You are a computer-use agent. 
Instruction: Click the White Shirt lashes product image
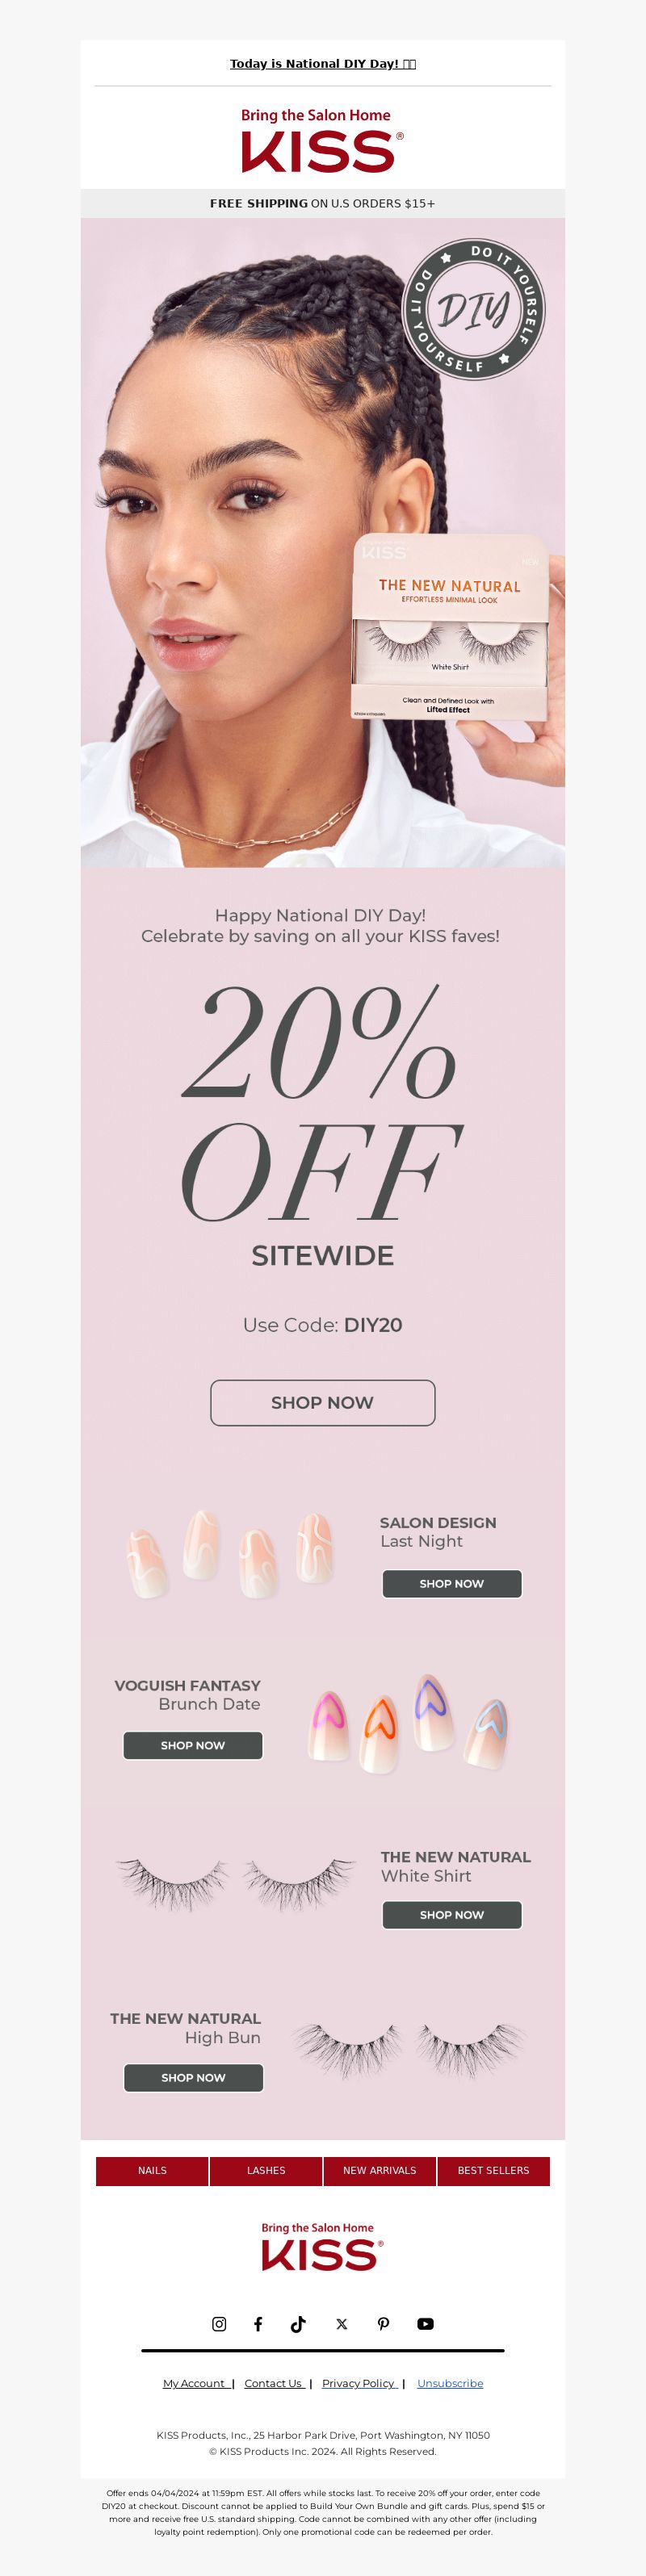coord(235,1884)
